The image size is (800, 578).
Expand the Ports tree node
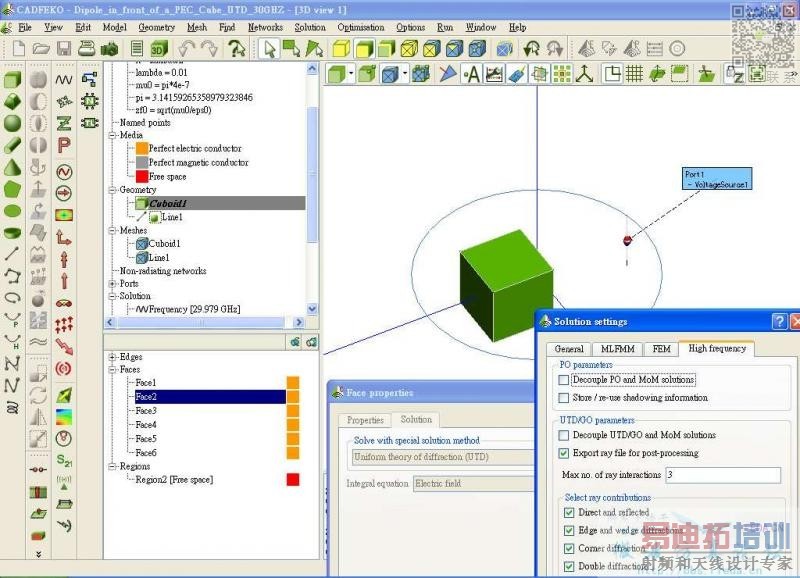pyautogui.click(x=112, y=284)
